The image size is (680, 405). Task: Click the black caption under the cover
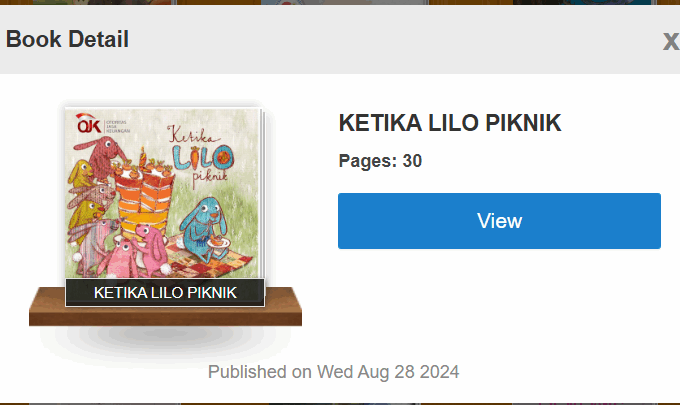pos(165,292)
